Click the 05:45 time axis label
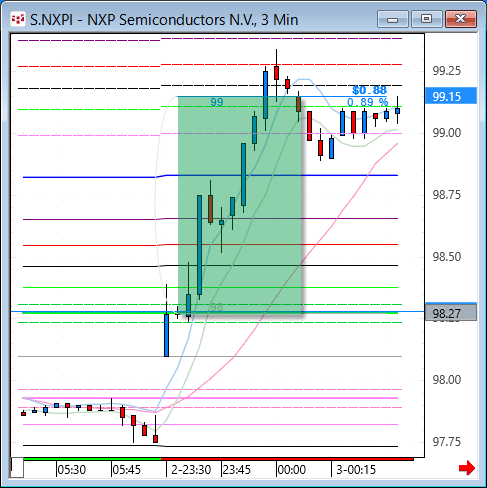 [x=127, y=470]
